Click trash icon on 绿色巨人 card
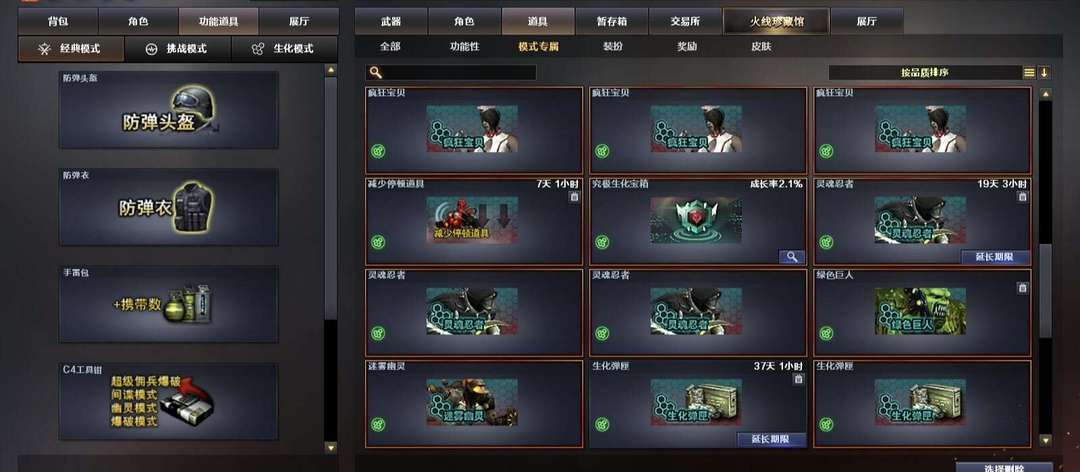 click(1022, 288)
